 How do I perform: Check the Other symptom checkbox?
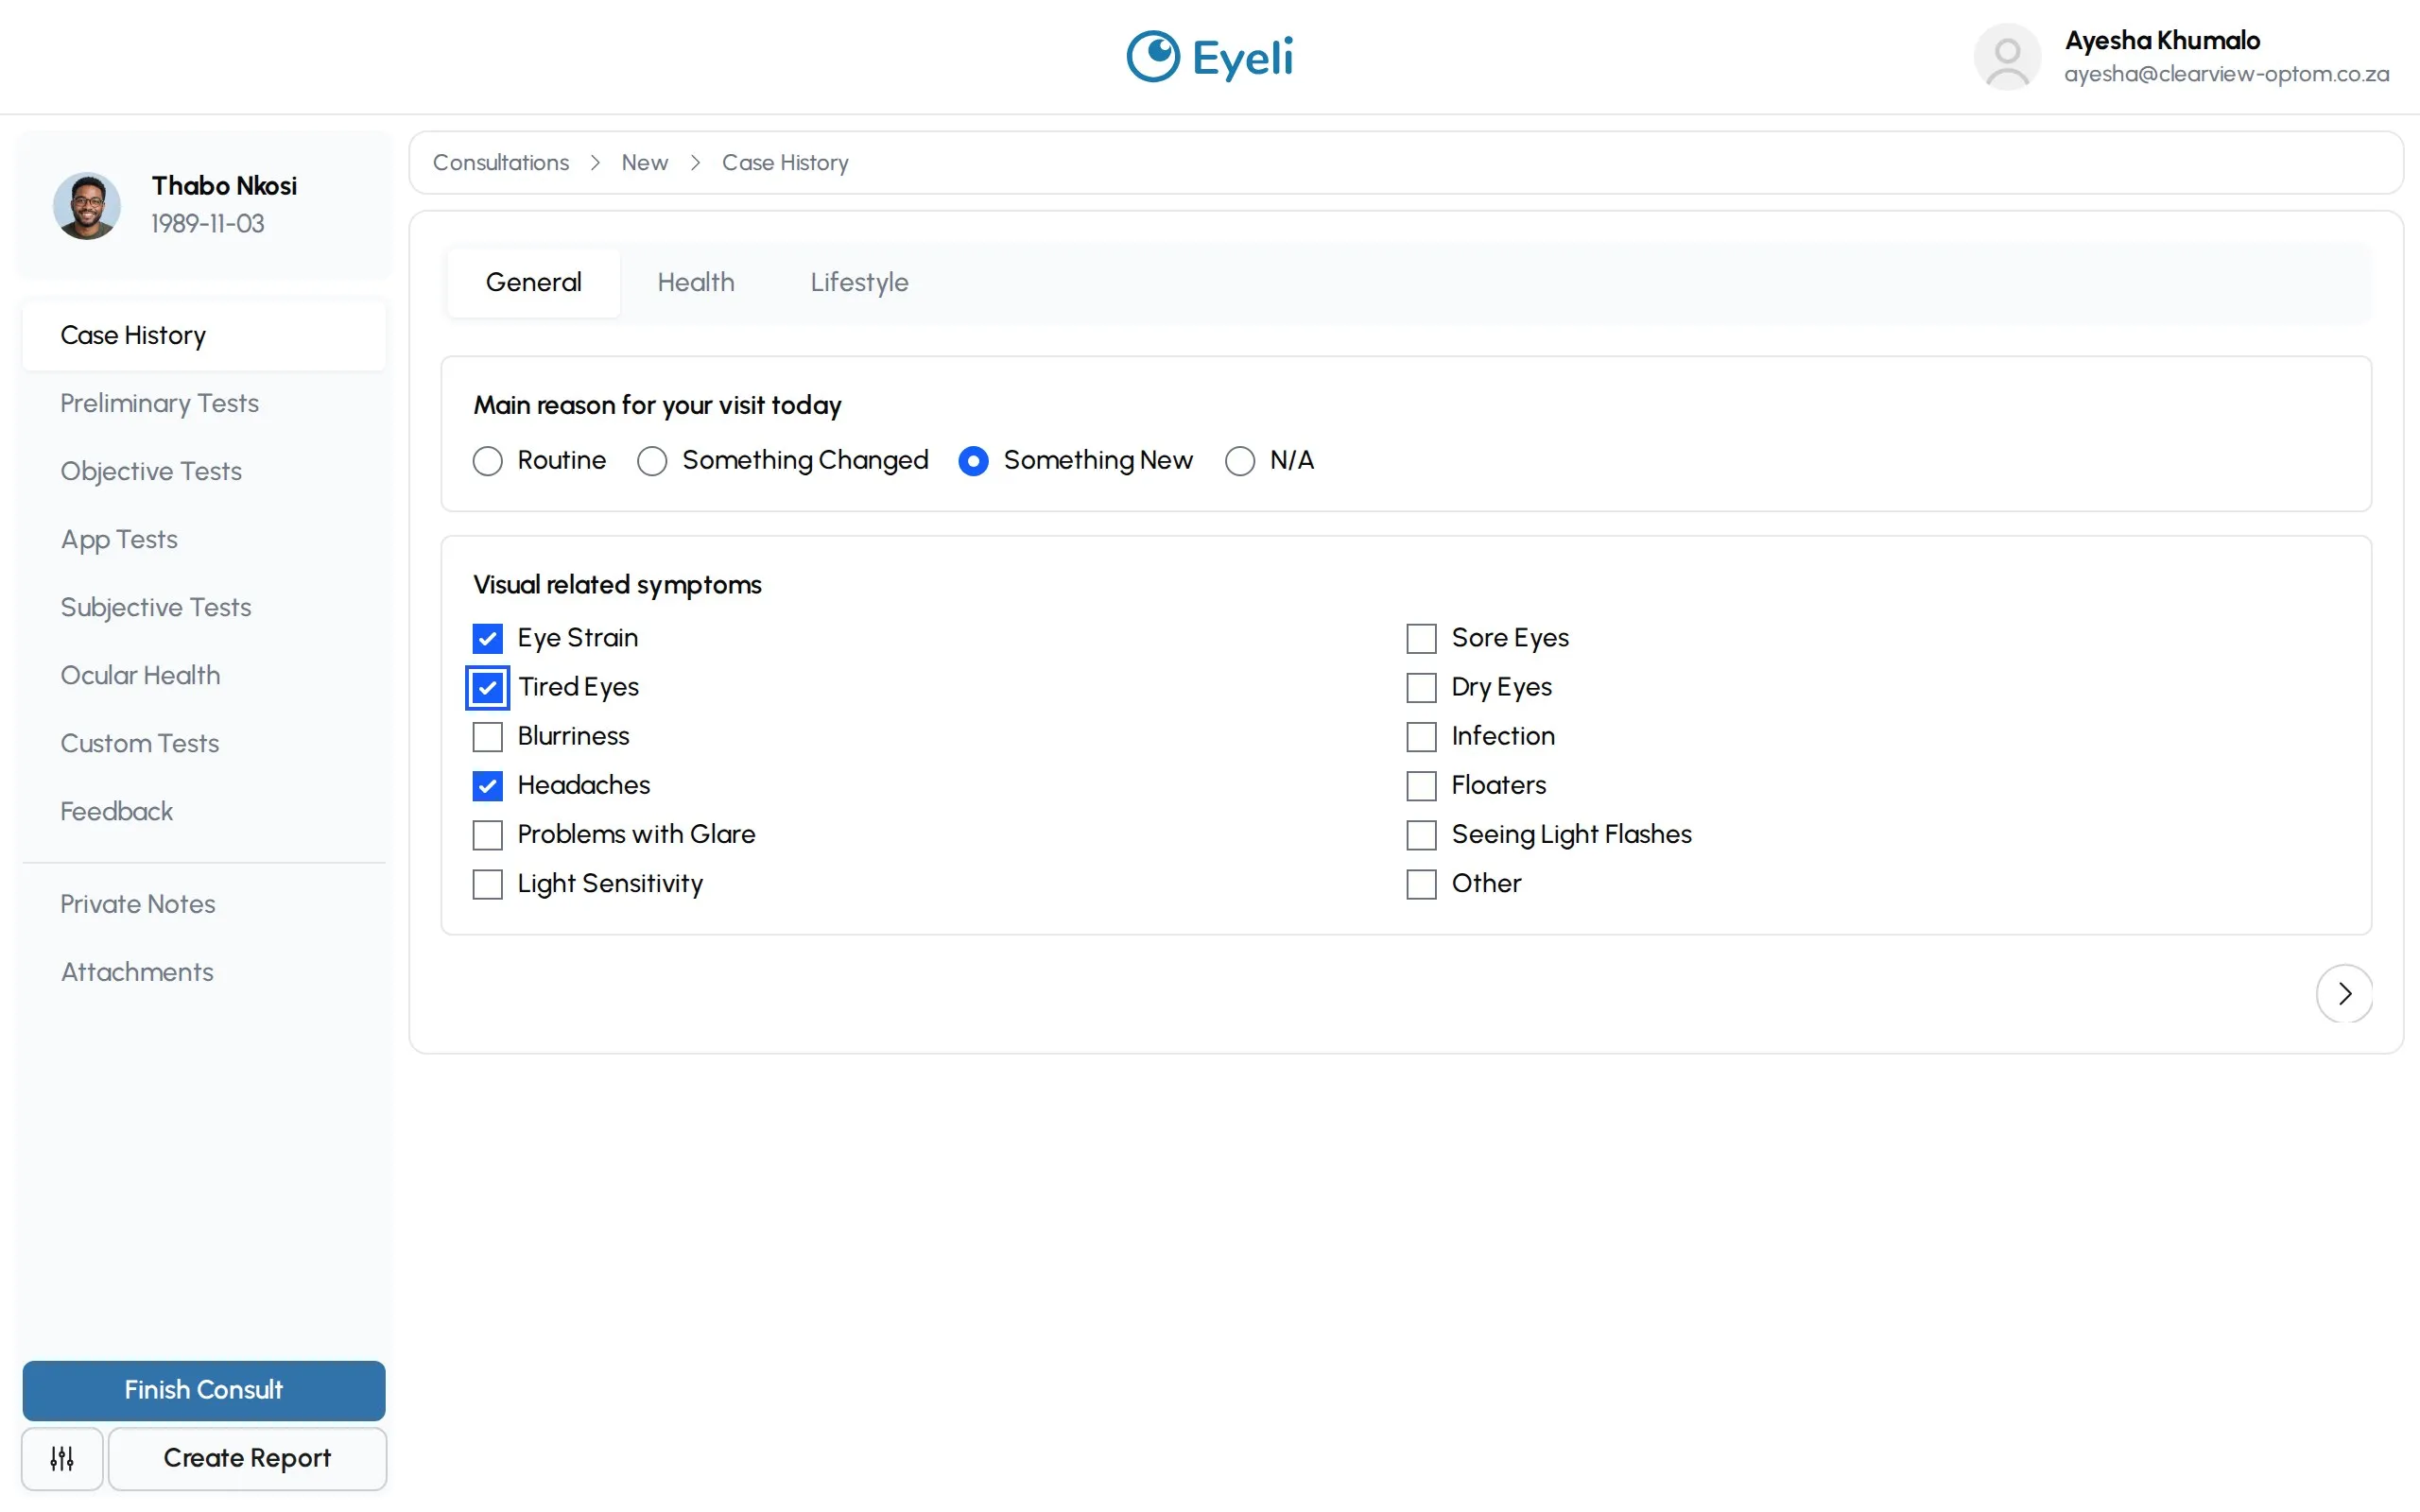point(1421,884)
